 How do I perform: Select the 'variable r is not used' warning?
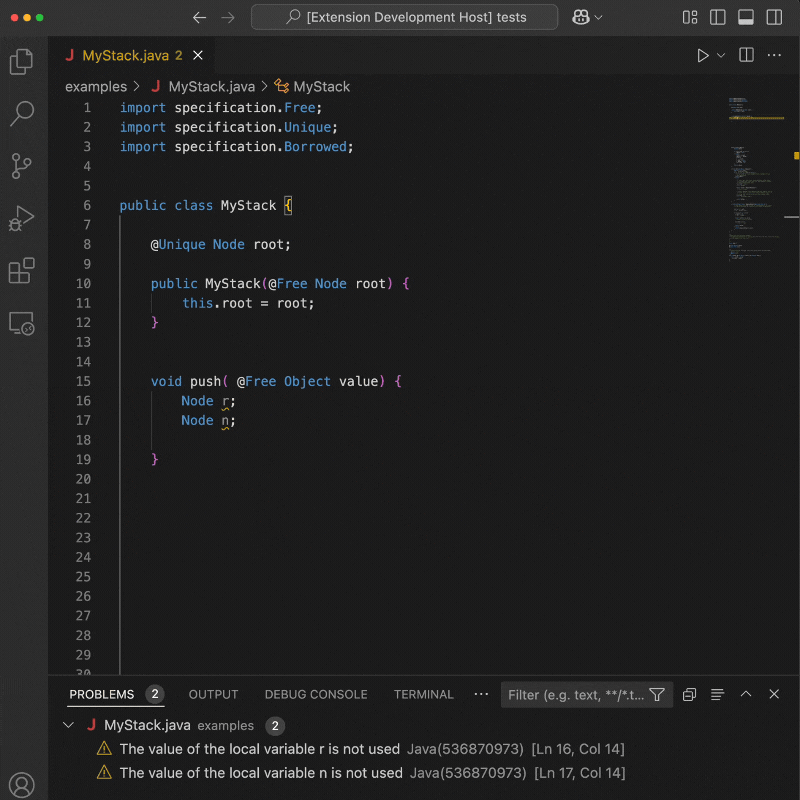[360, 749]
